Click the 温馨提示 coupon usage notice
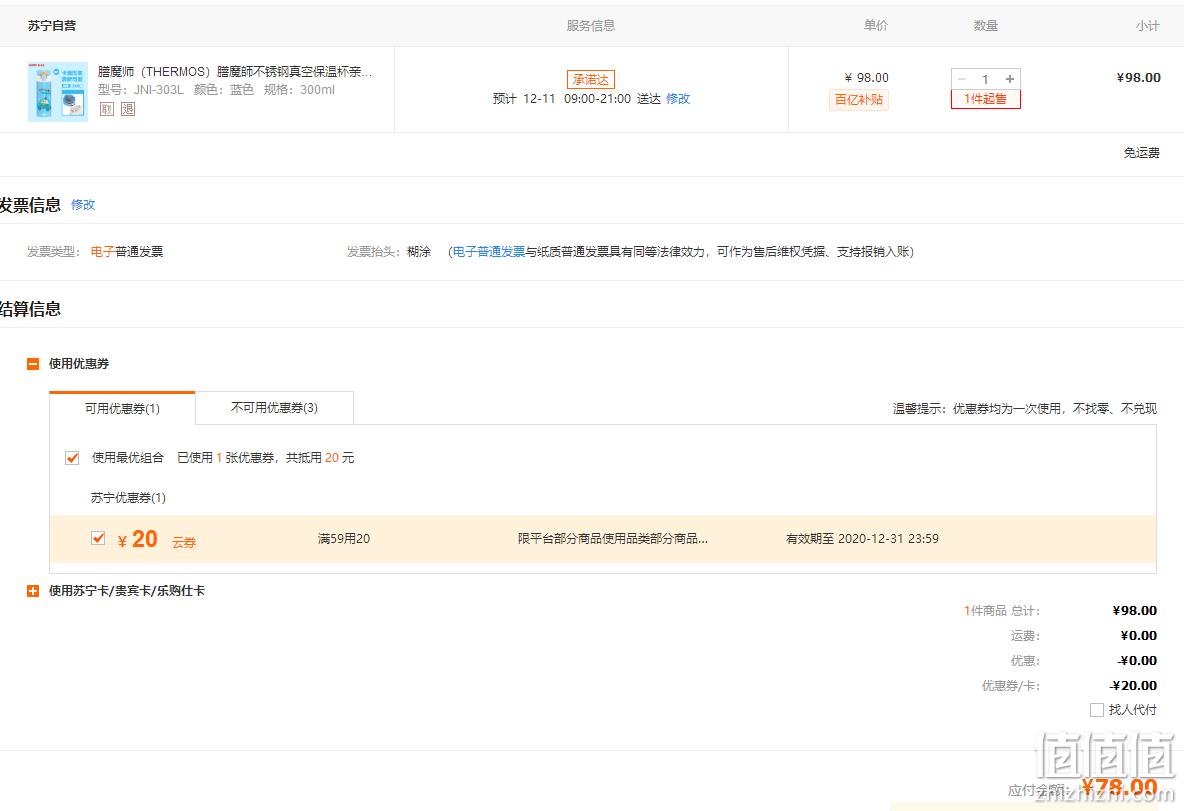 click(x=1025, y=409)
